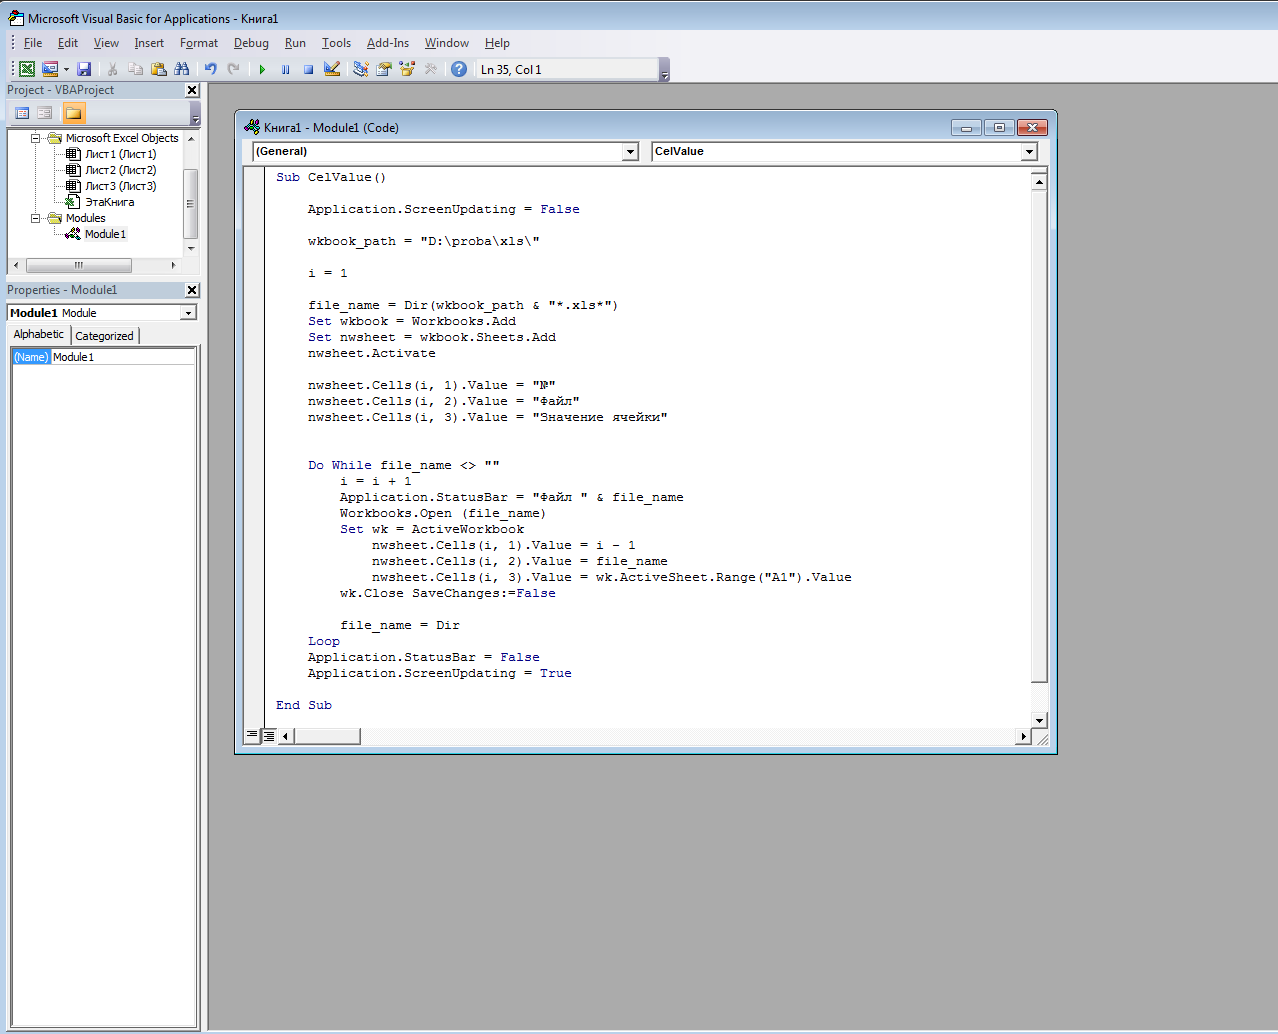Viewport: 1278px width, 1034px height.
Task: Open the CelValue procedure dropdown
Action: coord(1029,152)
